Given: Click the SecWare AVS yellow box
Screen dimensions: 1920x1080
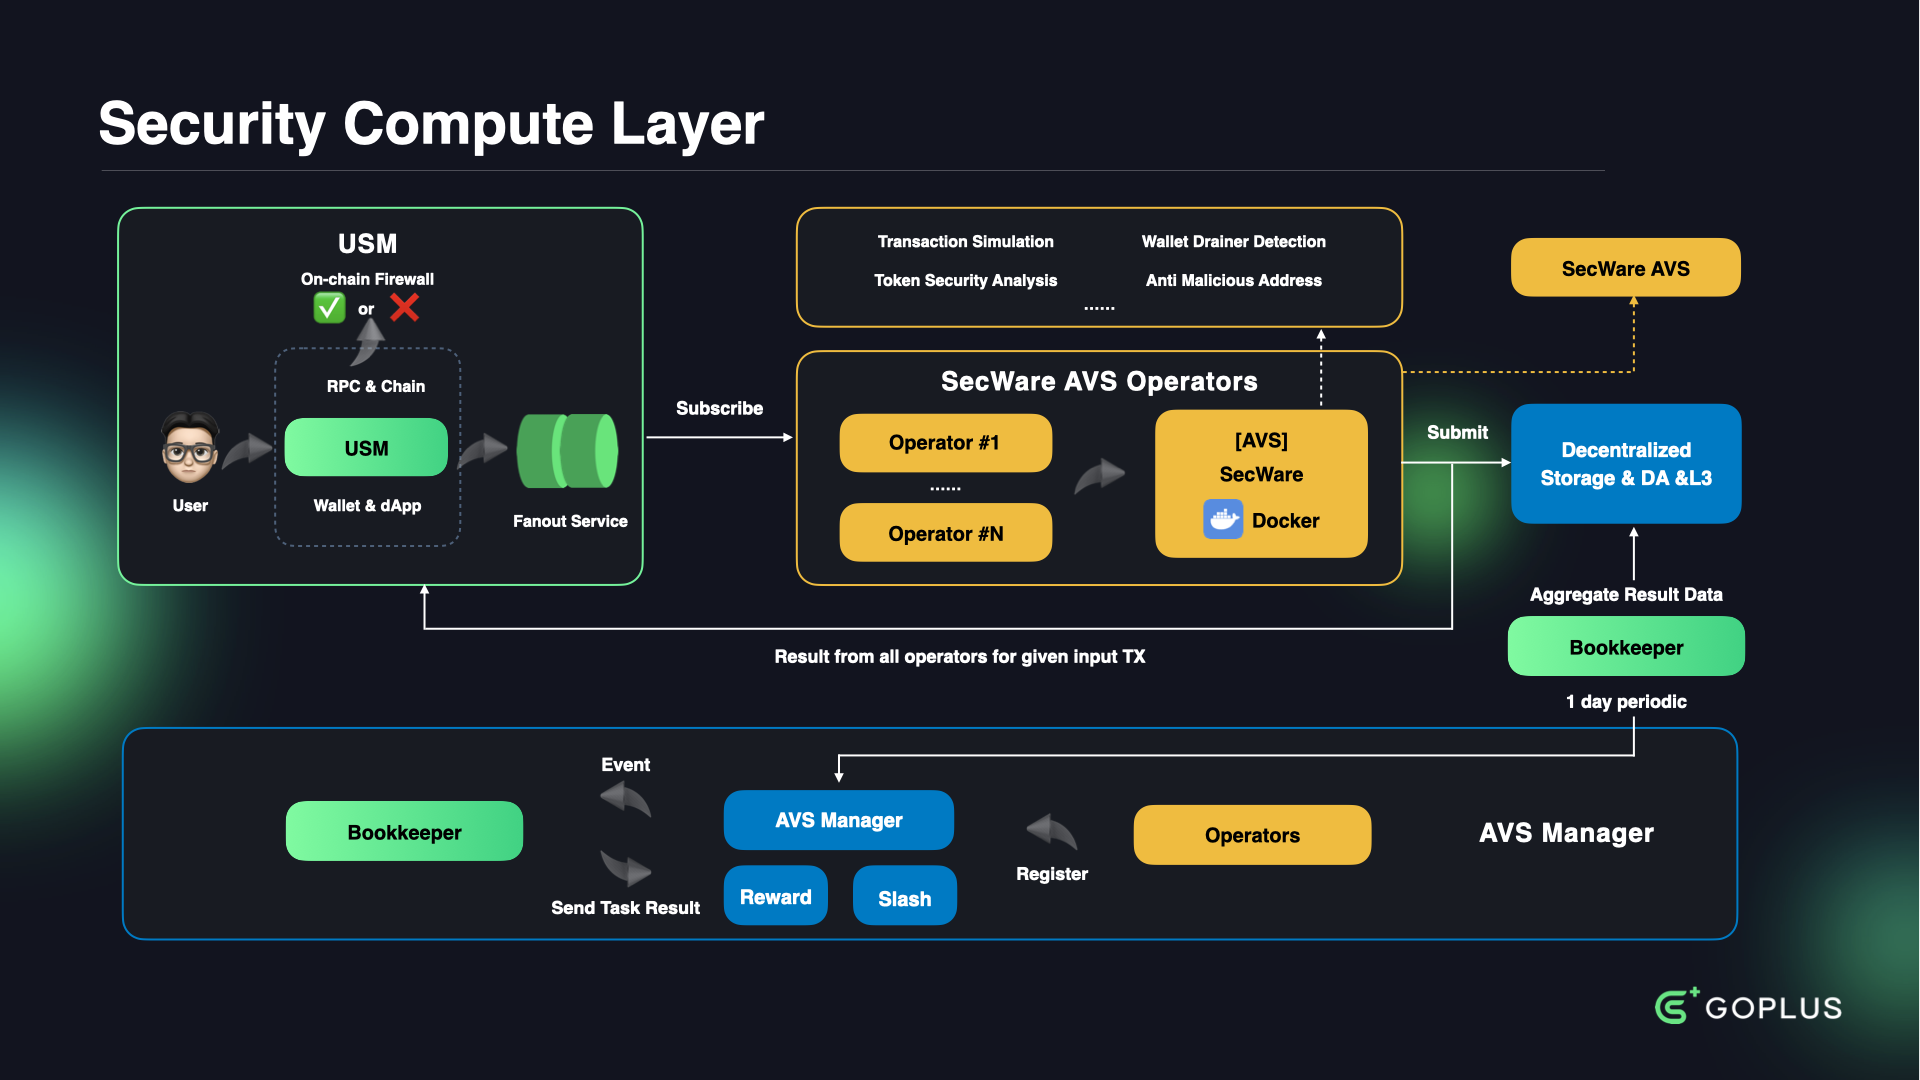Looking at the screenshot, I should (1625, 268).
